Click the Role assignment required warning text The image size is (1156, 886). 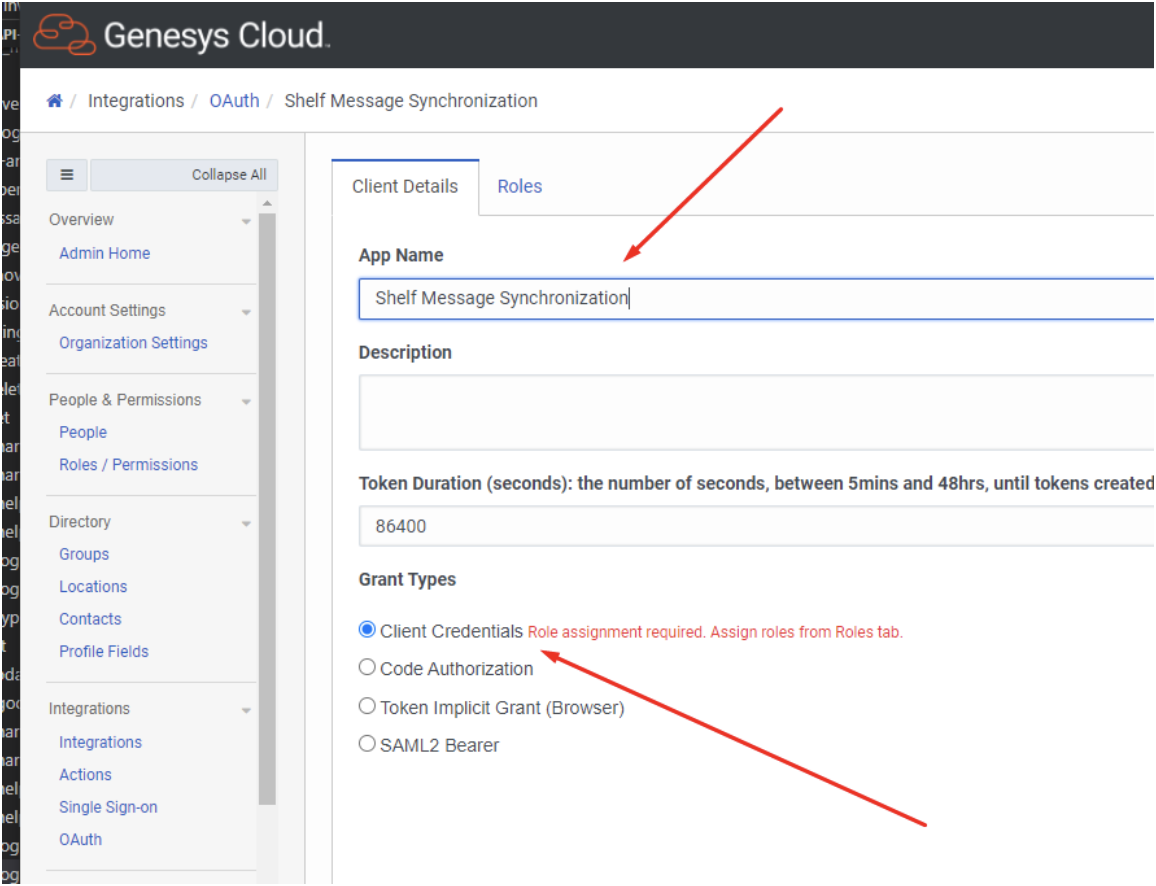coord(715,632)
